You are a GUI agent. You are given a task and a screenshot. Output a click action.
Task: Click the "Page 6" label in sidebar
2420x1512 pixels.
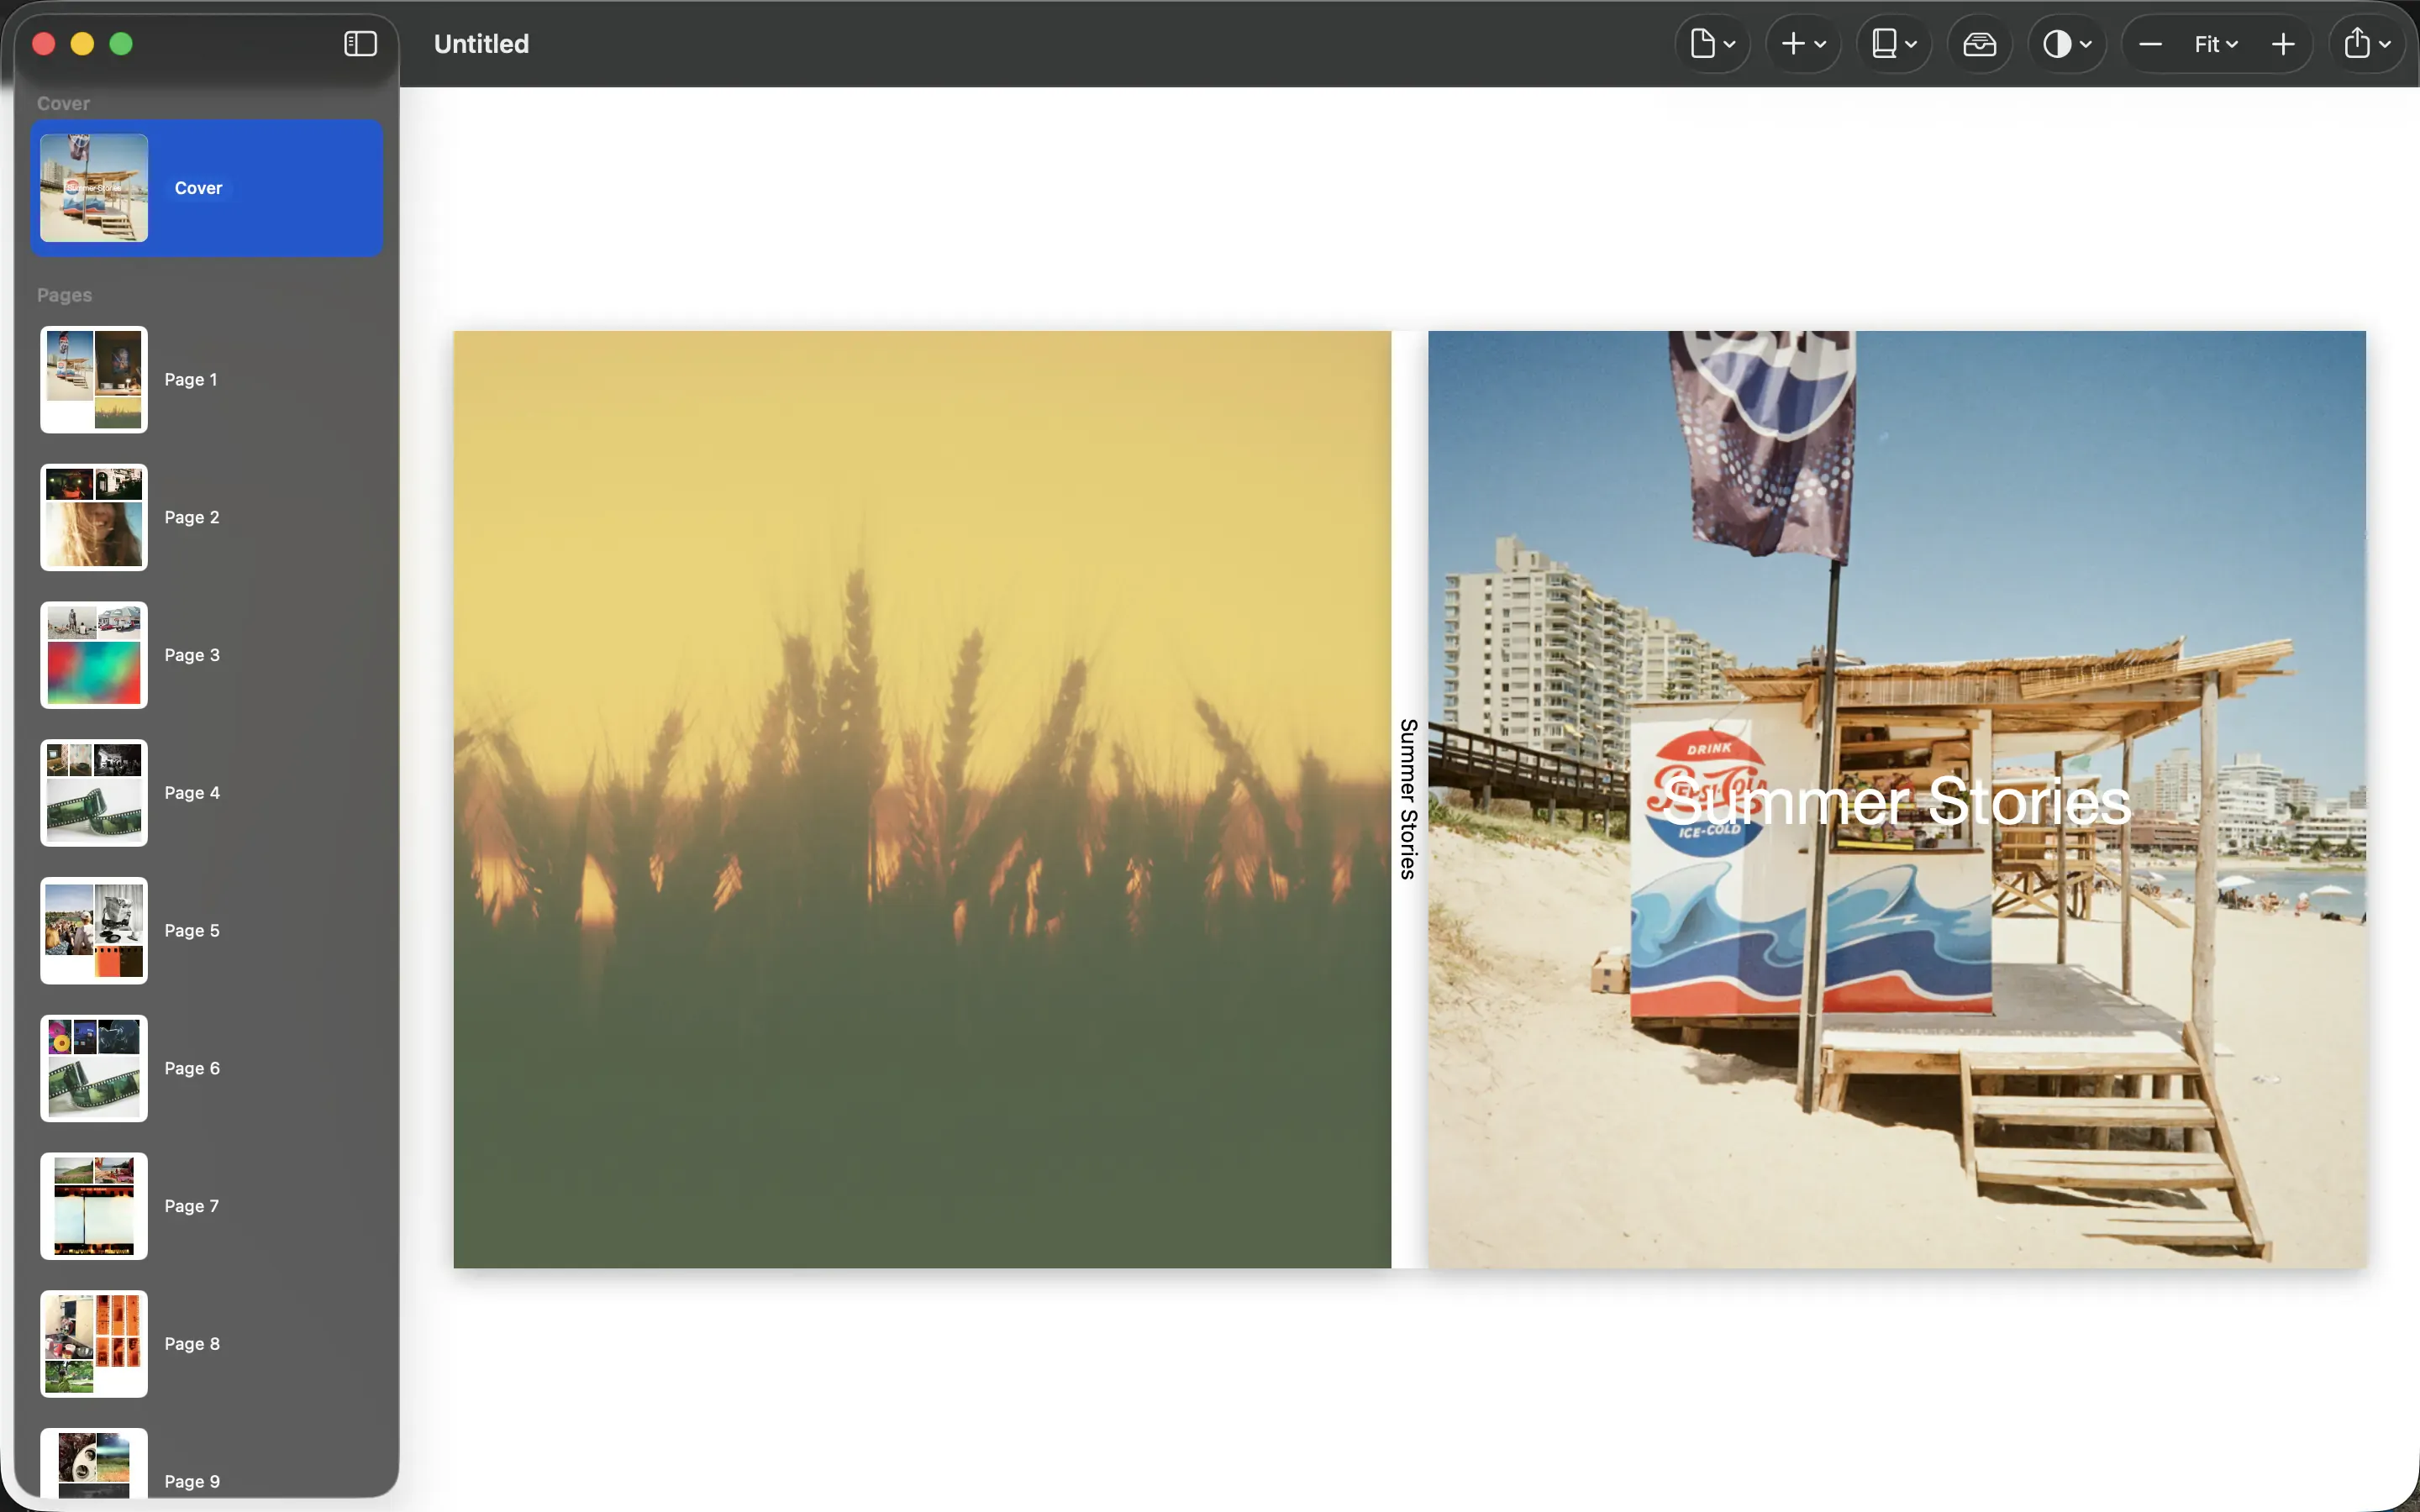192,1069
